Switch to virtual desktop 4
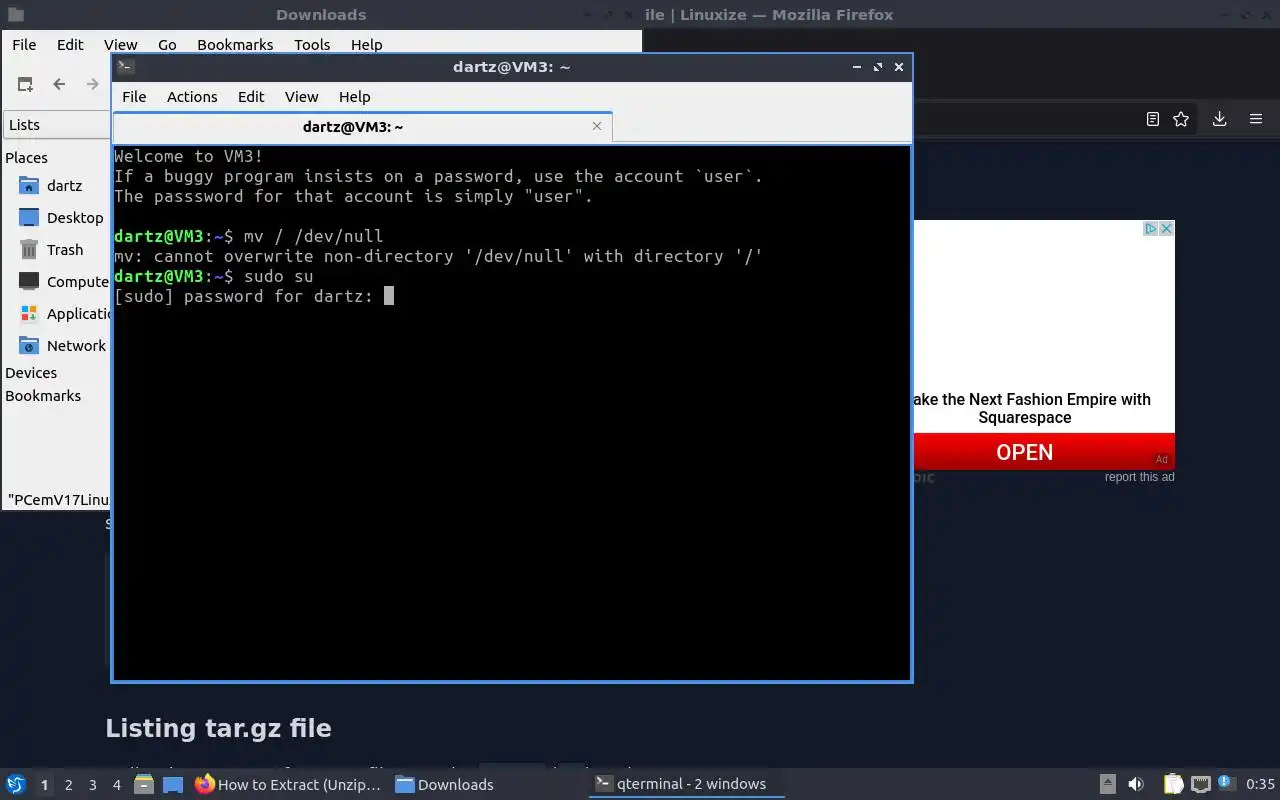Image resolution: width=1280 pixels, height=800 pixels. pos(116,785)
